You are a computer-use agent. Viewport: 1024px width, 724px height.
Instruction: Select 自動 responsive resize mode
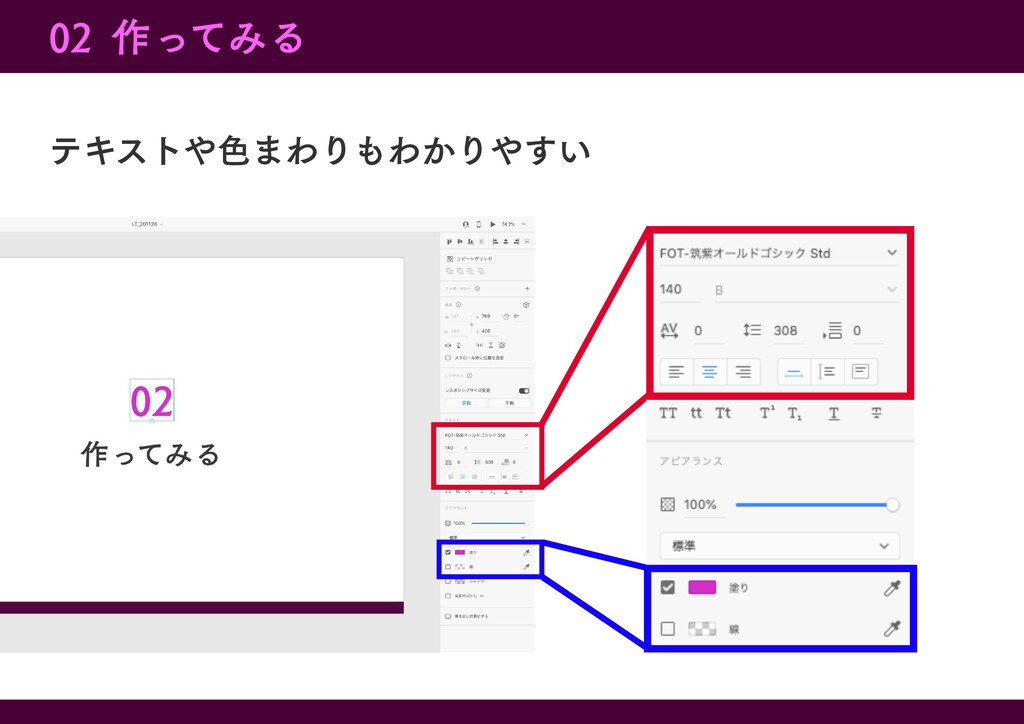(467, 403)
